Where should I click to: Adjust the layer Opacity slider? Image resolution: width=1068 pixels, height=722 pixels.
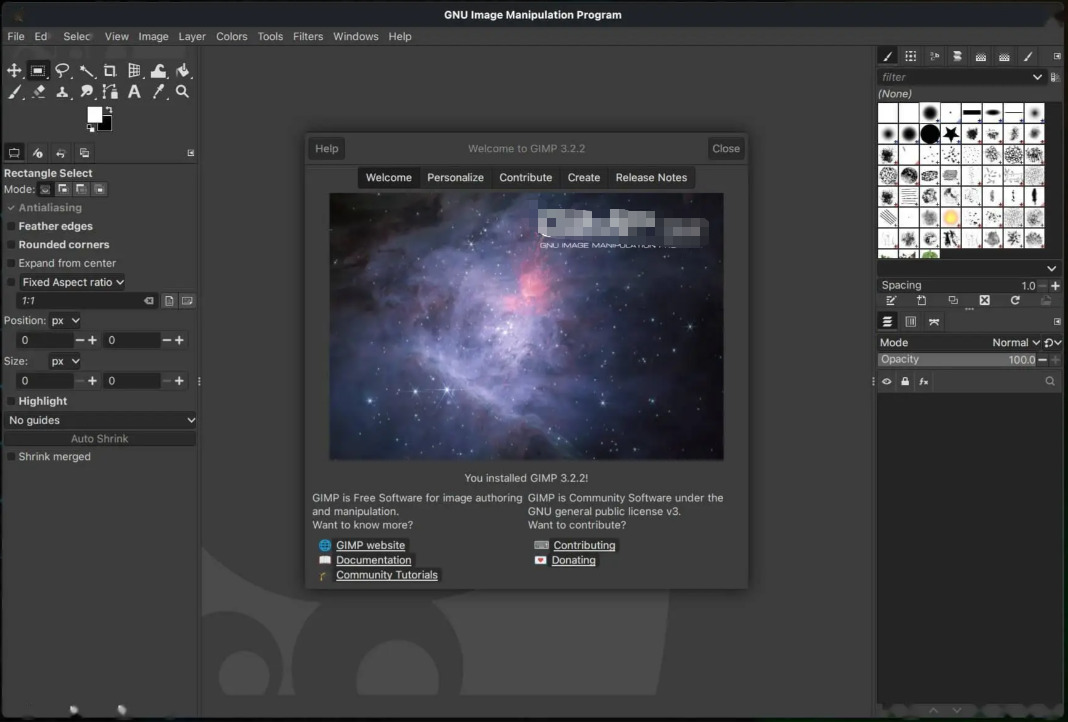tap(959, 360)
